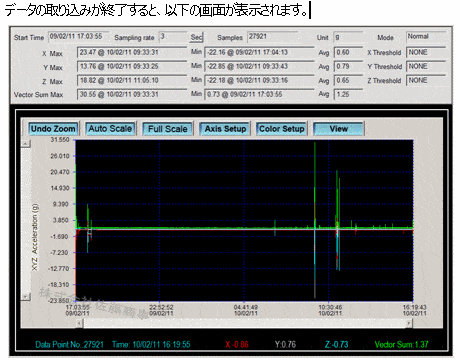Switch graph to Full Scale
Screen dimensions: 460x360
point(168,129)
